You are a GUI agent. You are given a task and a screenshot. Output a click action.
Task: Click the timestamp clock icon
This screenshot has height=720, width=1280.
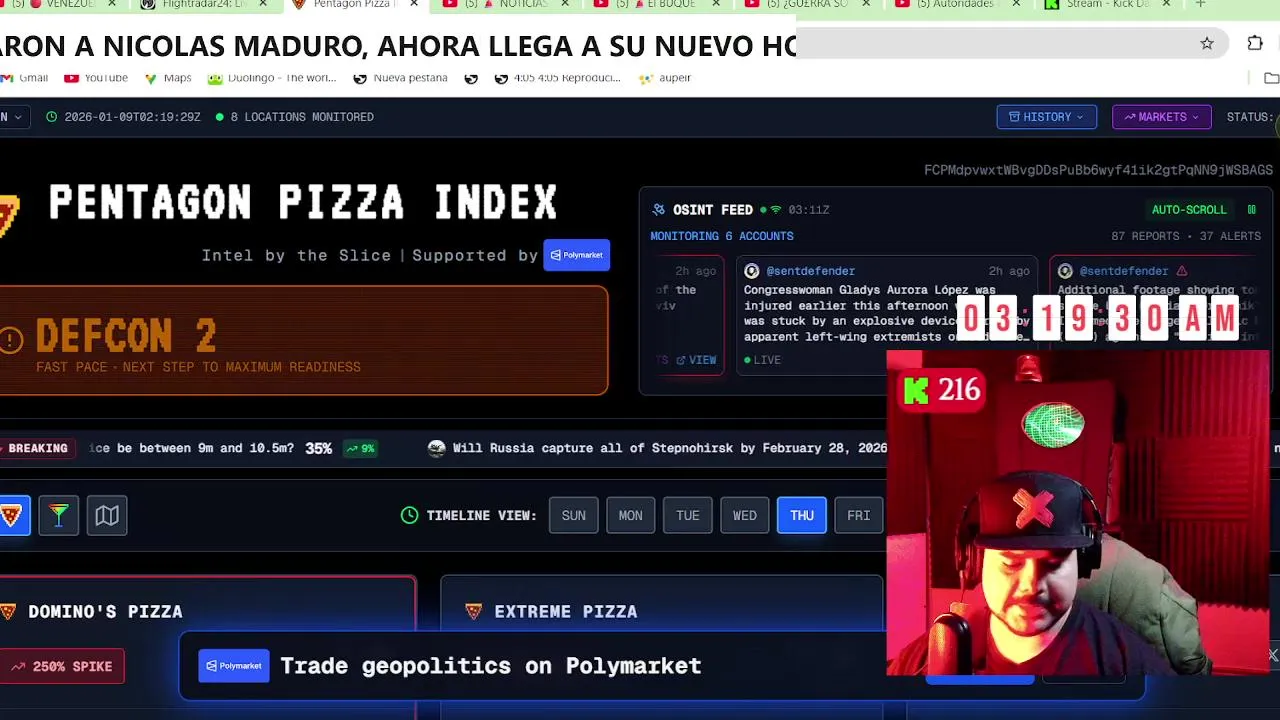[x=52, y=117]
